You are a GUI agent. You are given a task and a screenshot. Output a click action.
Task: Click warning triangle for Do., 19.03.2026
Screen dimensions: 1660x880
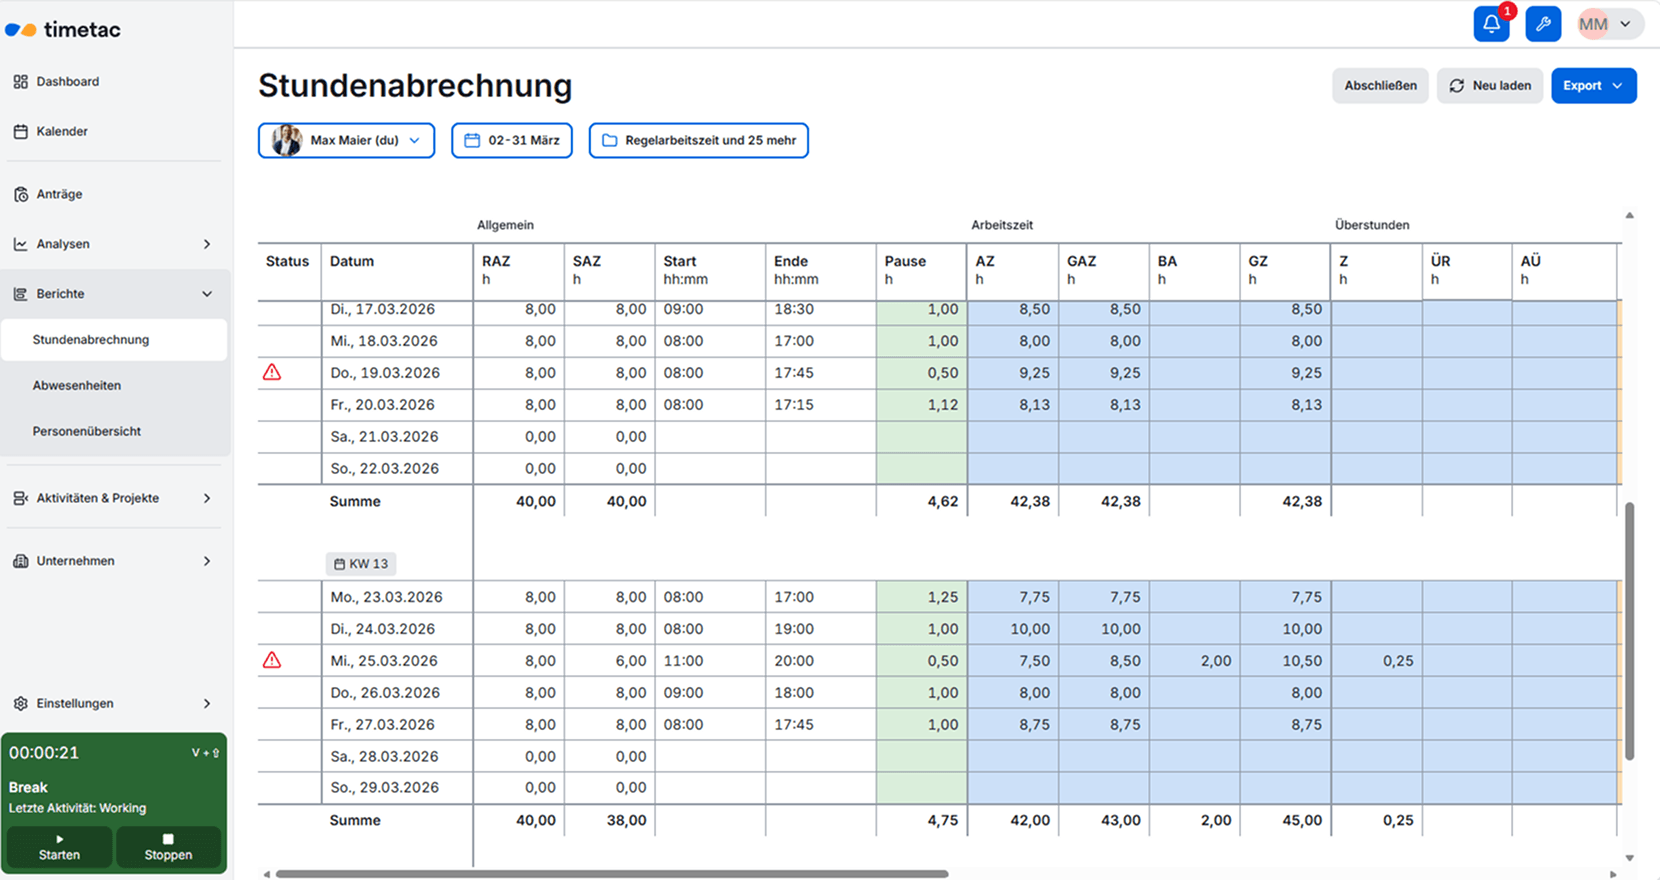tap(272, 372)
